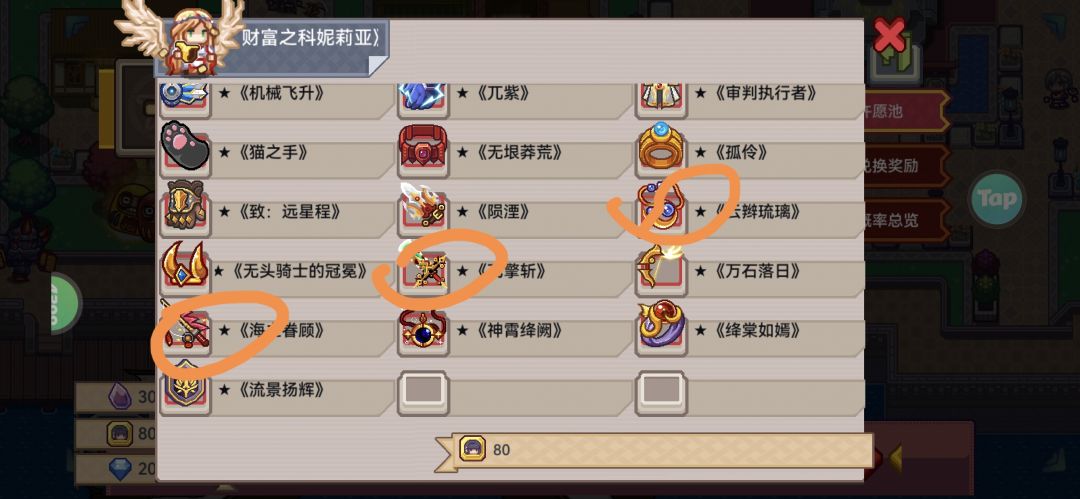Click the round Tap button

click(996, 199)
